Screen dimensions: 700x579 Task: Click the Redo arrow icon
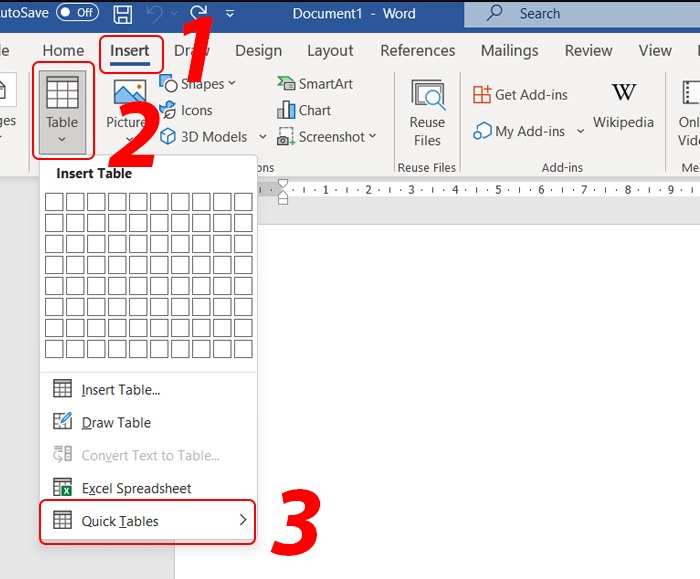pos(199,13)
